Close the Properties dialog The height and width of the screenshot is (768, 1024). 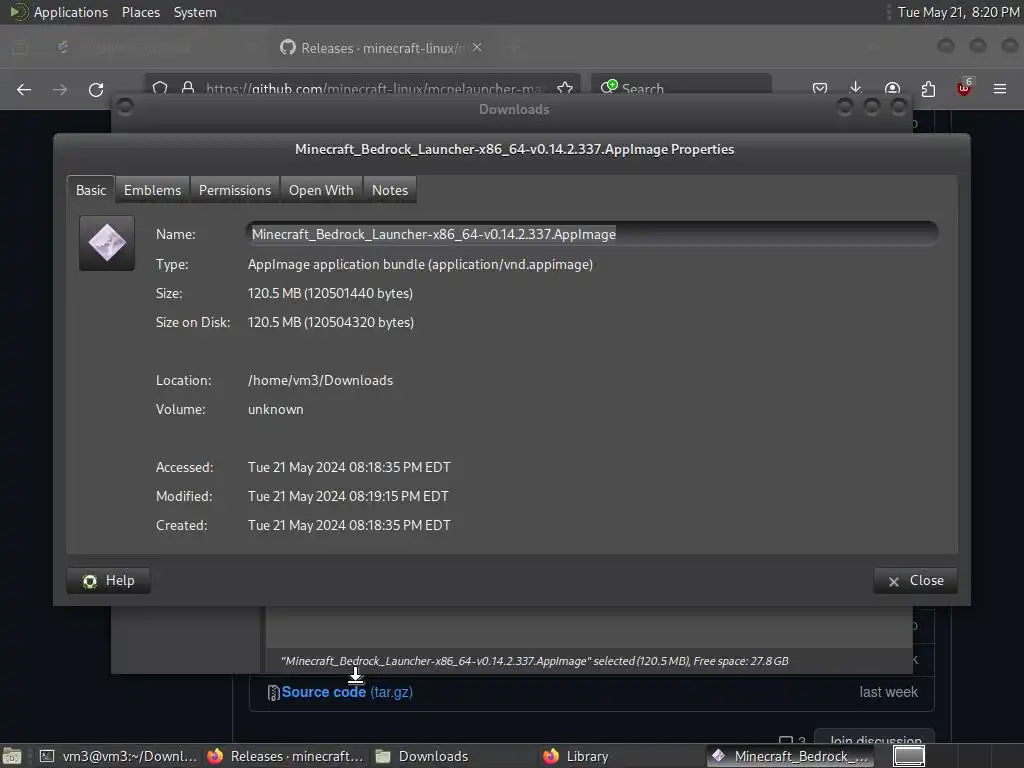click(916, 581)
